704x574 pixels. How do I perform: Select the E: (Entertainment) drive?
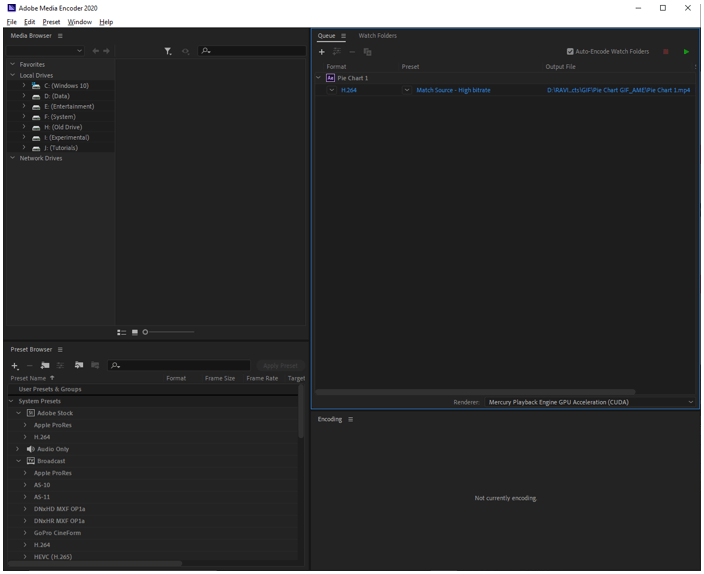69,106
